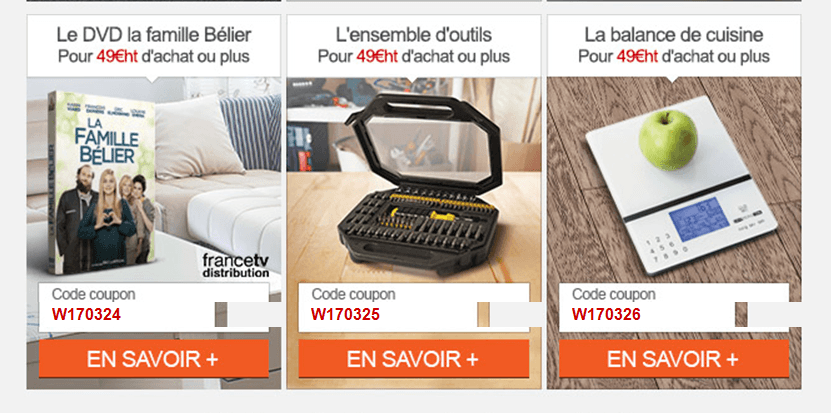Click the "La balance de cuisine" title
The width and height of the screenshot is (831, 413).
tap(674, 35)
